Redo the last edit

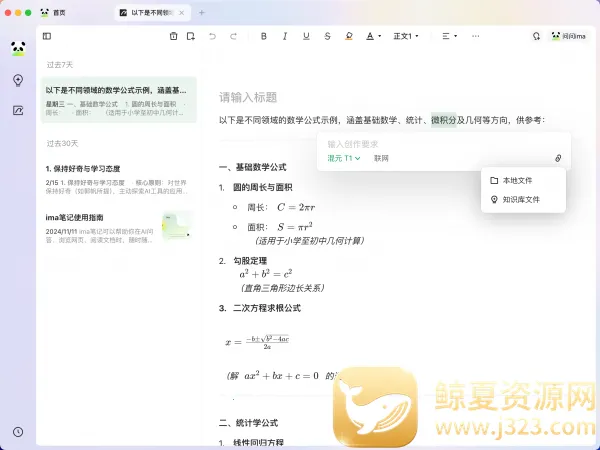click(233, 36)
